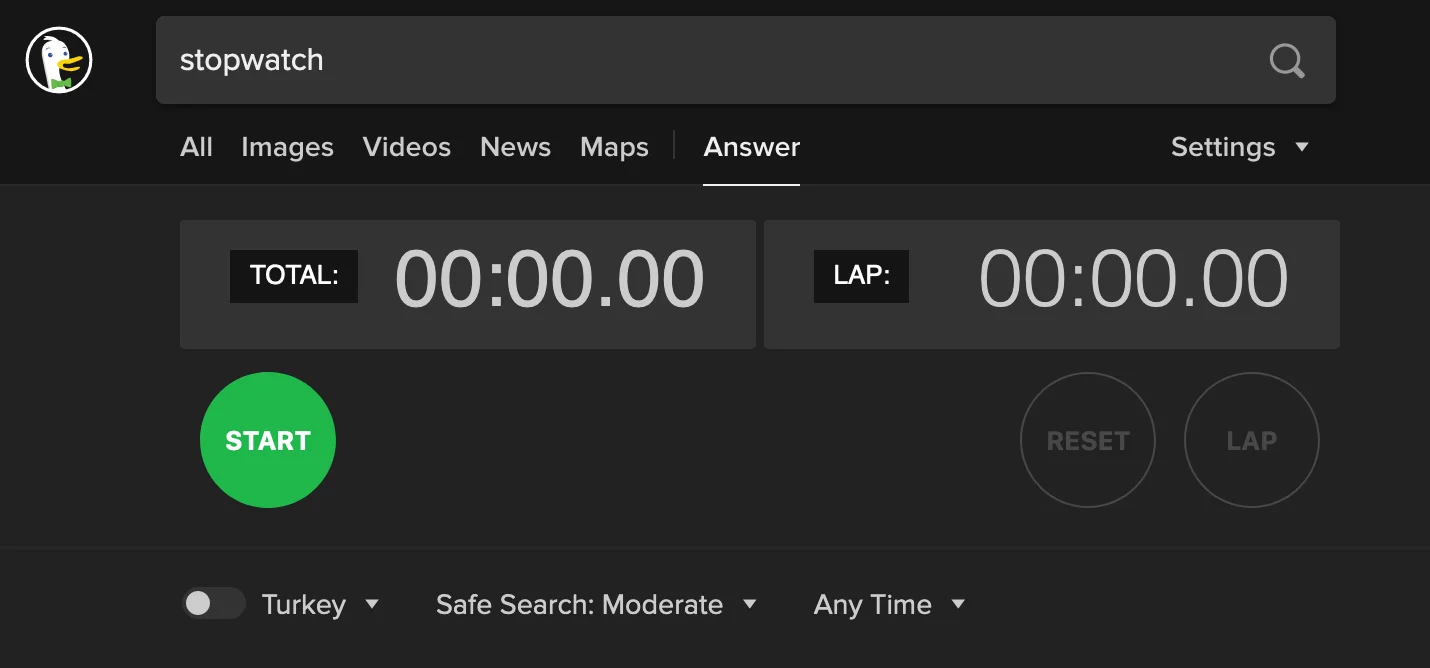Open the Safe Search: Moderate dropdown
This screenshot has height=668, width=1430.
point(595,603)
